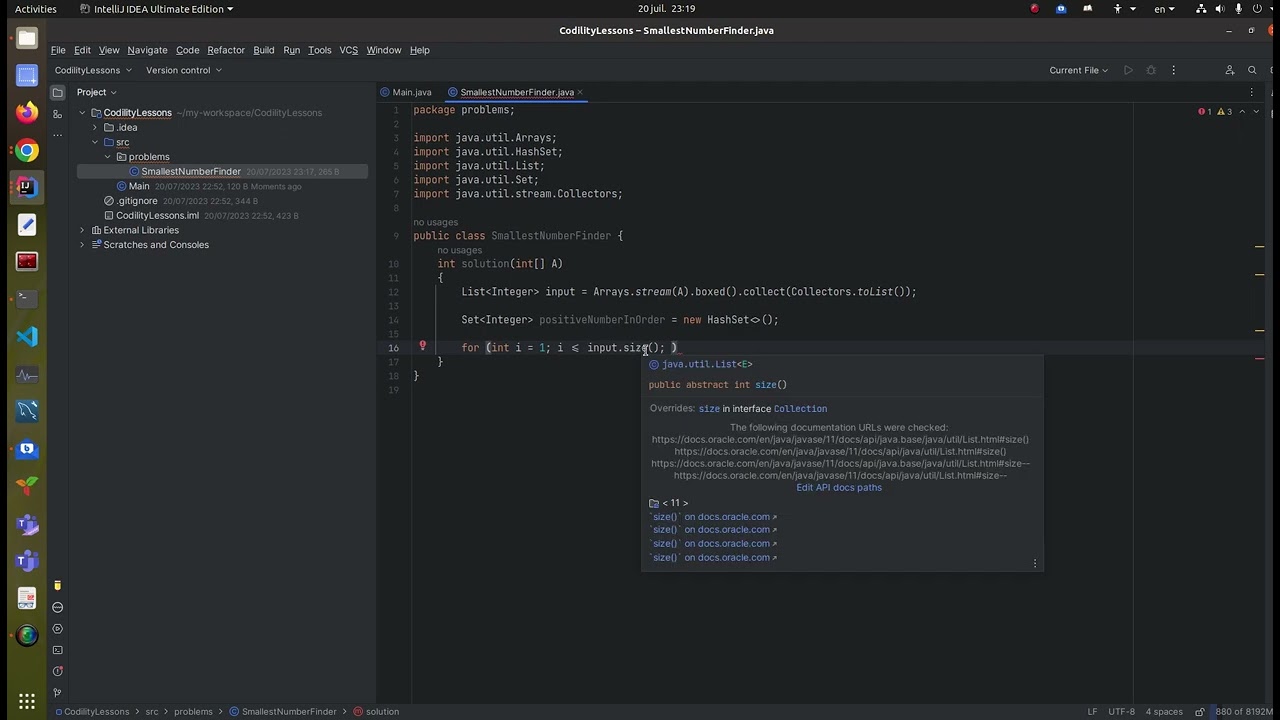This screenshot has width=1280, height=720.
Task: Open the Terminal tool window icon
Action: pyautogui.click(x=57, y=650)
